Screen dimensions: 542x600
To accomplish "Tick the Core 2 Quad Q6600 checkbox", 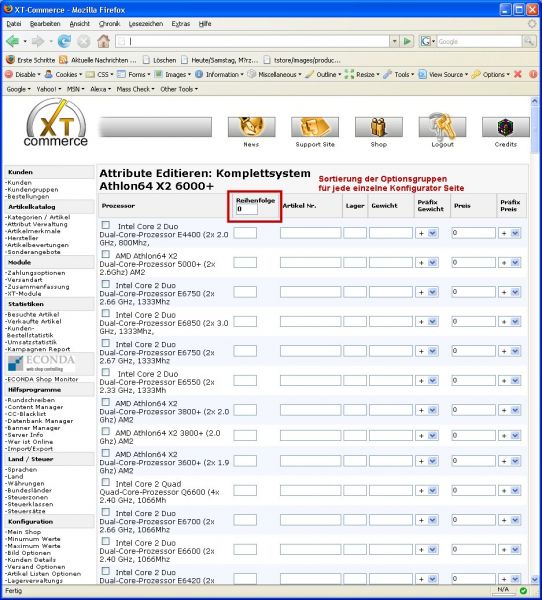I will point(106,483).
